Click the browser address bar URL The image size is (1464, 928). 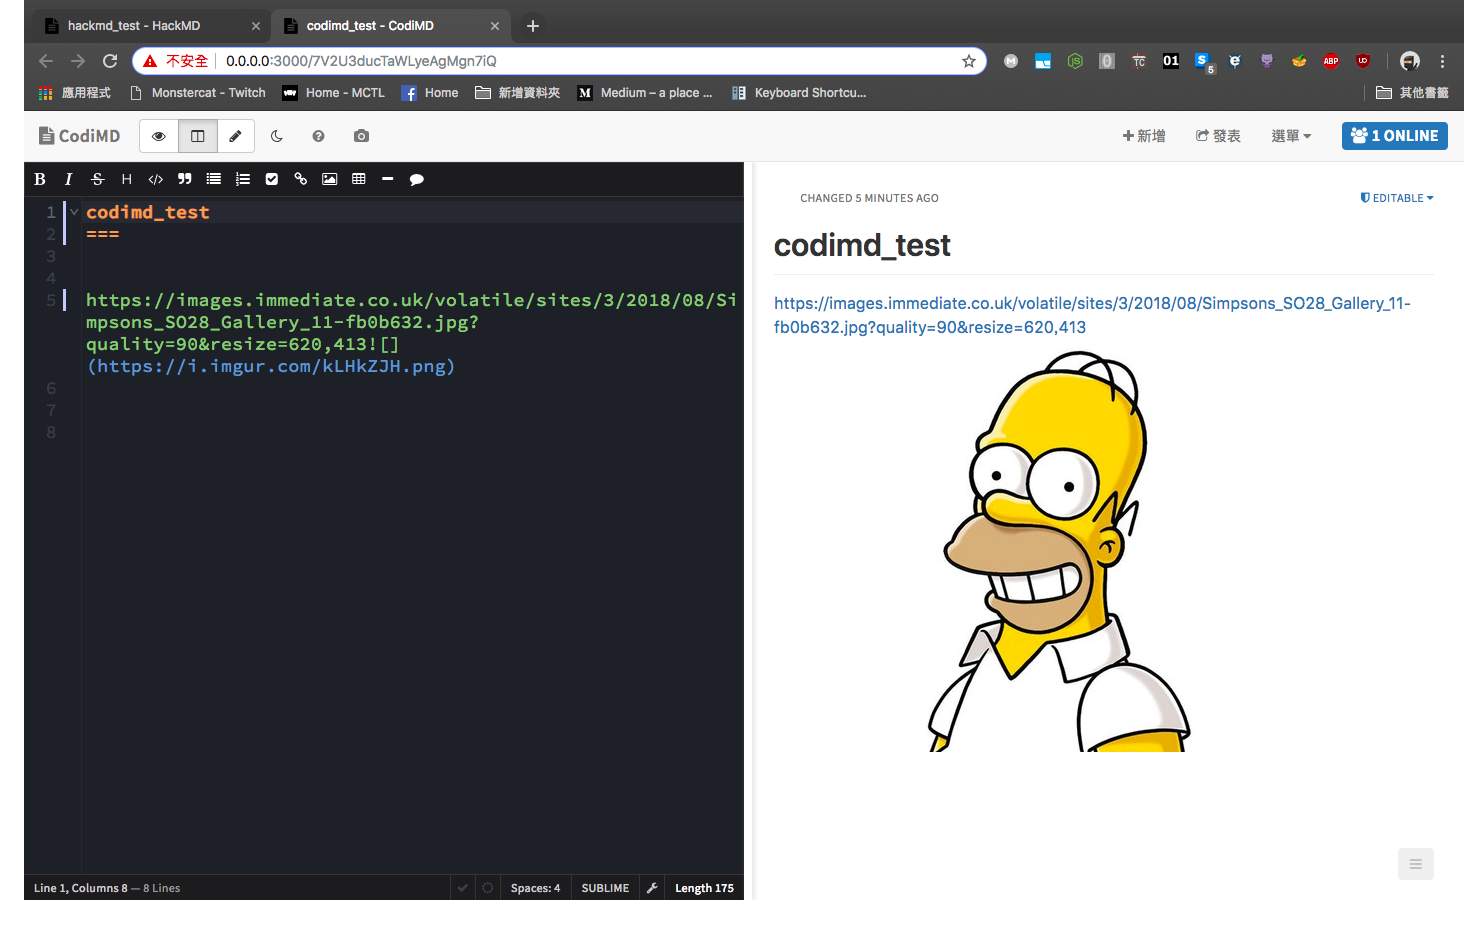pos(361,61)
